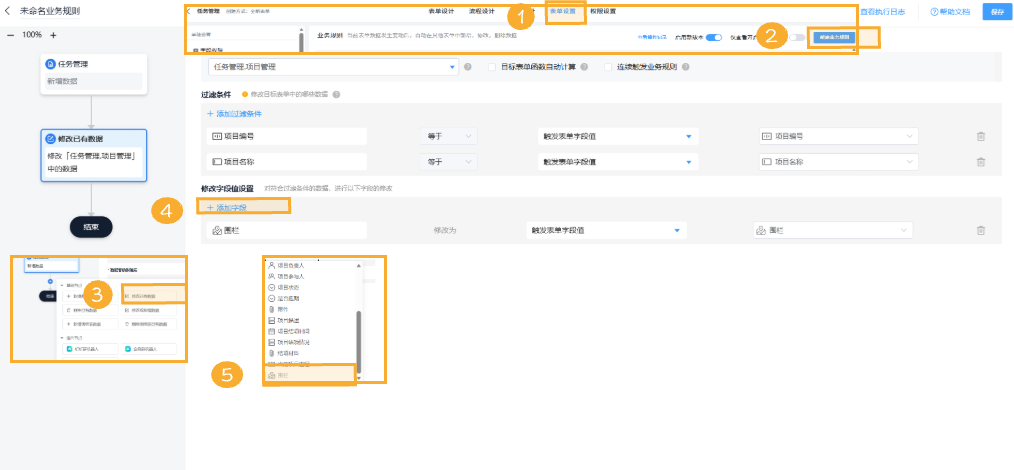
Task: Open the 等于 operator dropdown for 项目编号
Action: (450, 136)
